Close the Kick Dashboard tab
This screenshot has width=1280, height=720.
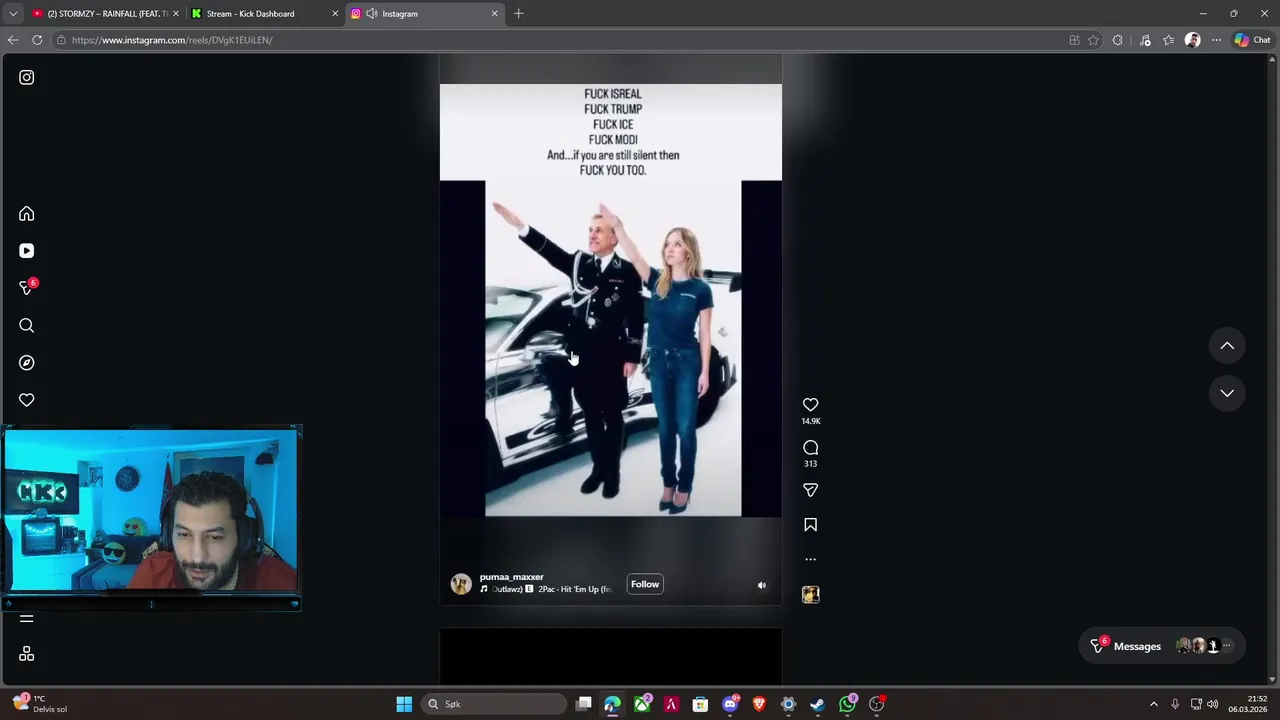(x=335, y=14)
